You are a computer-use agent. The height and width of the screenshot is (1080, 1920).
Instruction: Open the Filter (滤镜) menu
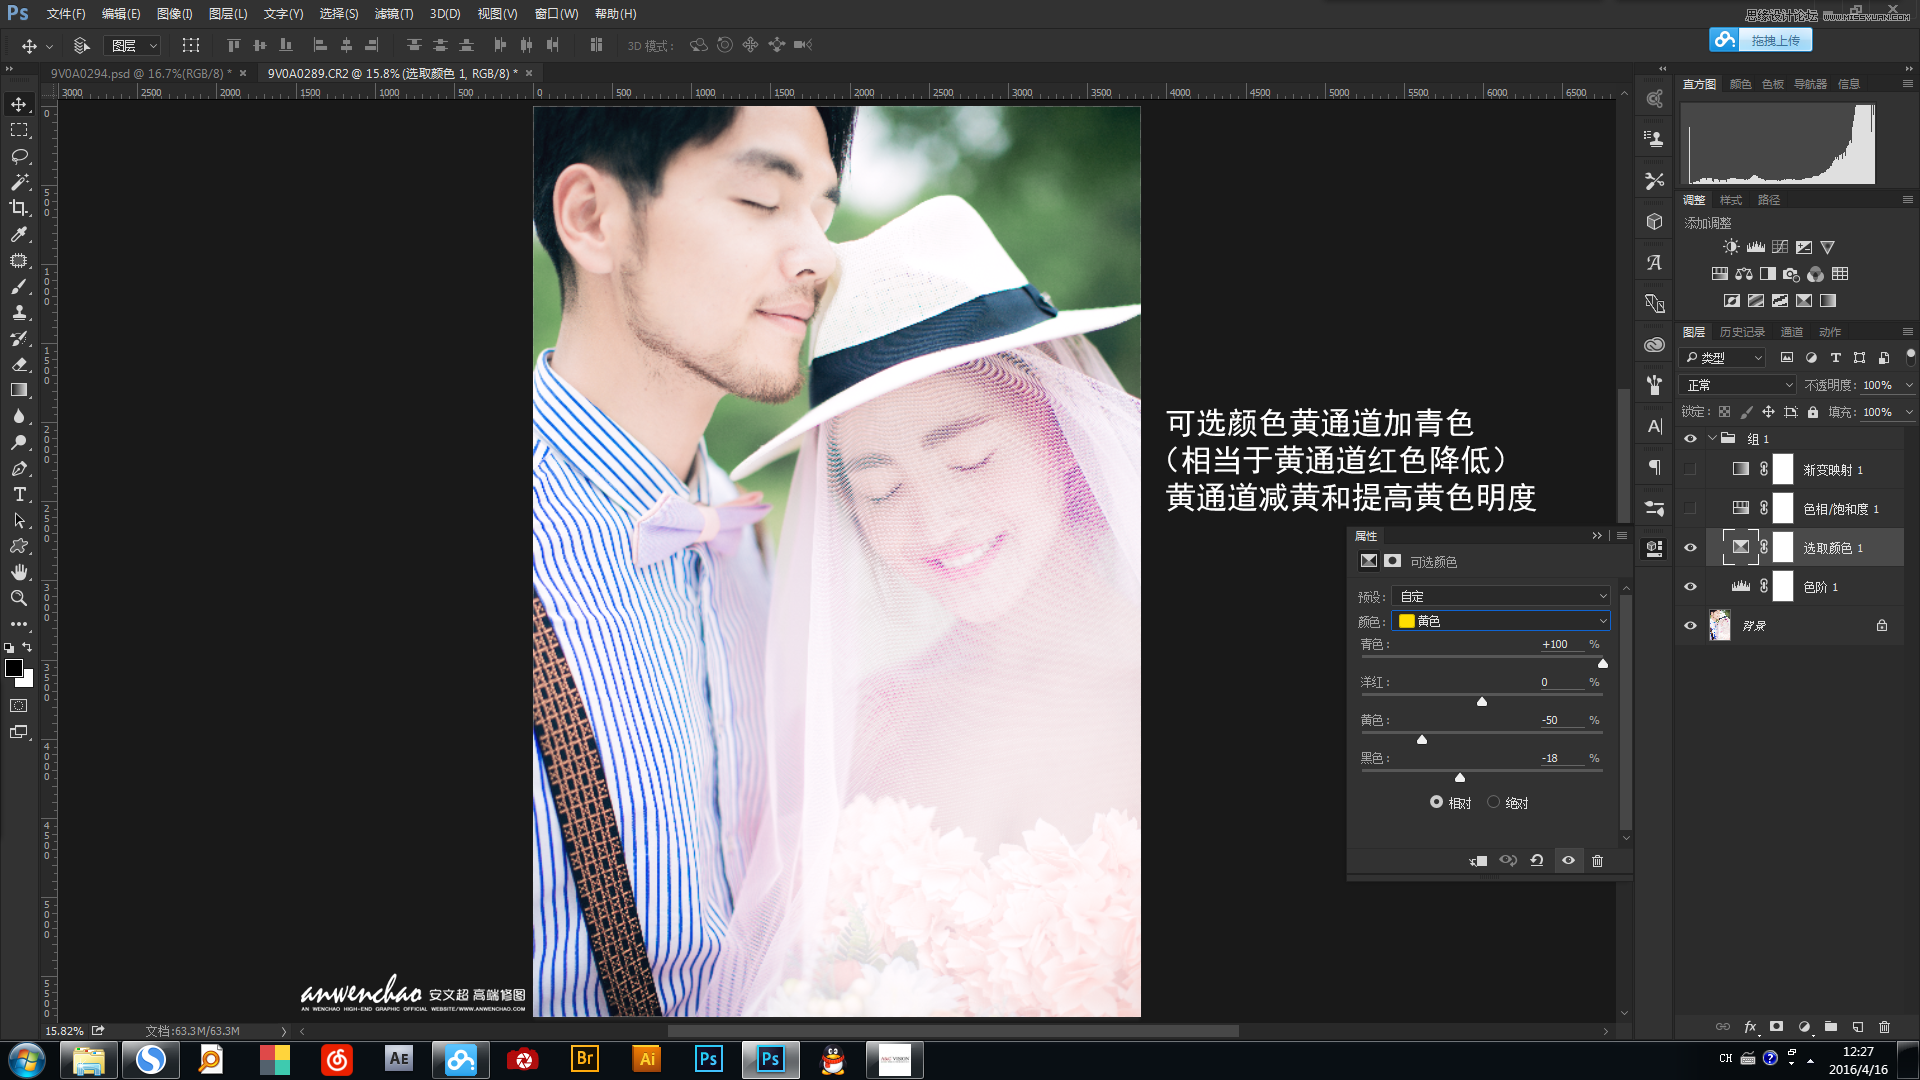coord(393,14)
